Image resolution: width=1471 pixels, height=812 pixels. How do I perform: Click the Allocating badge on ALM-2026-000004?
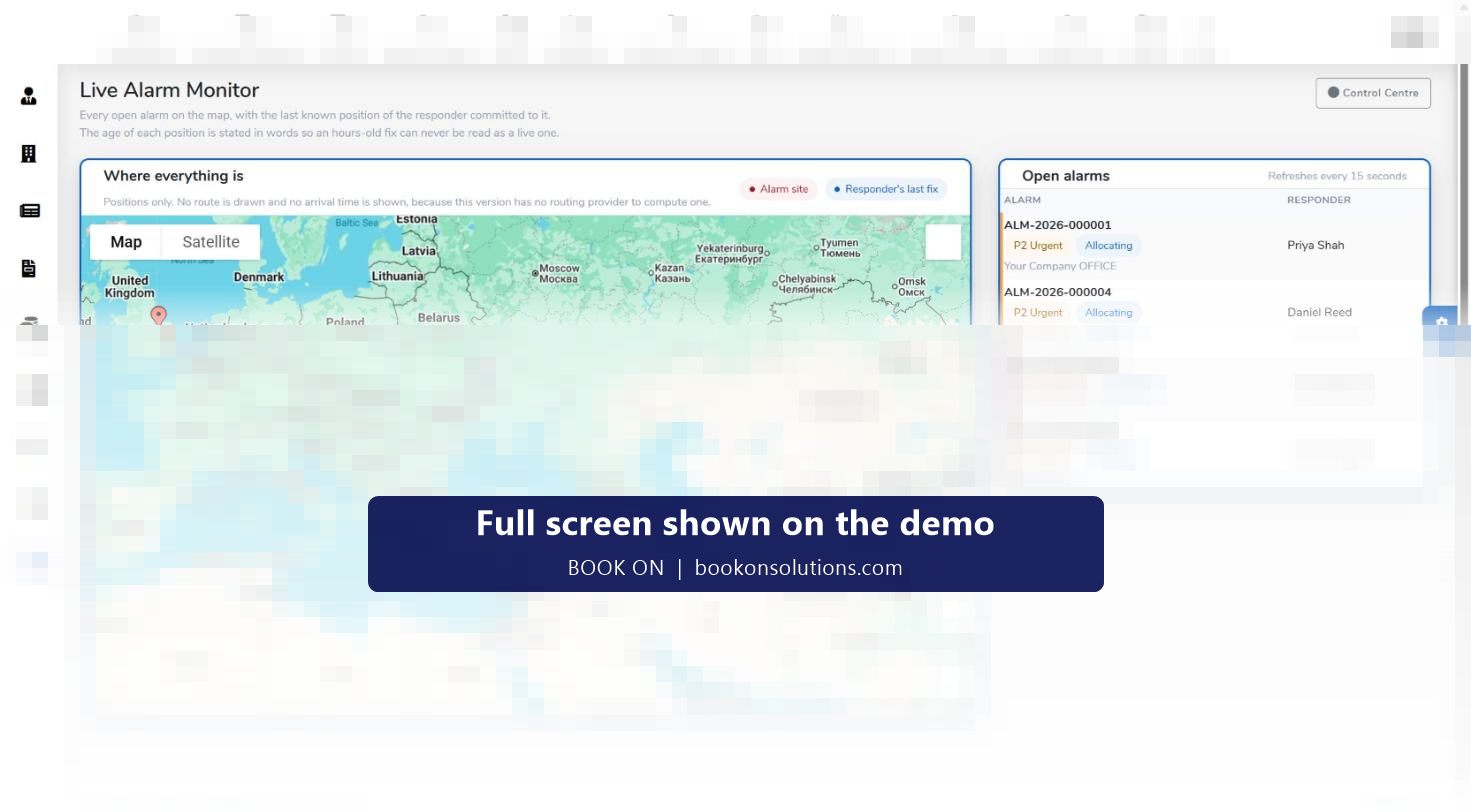click(x=1108, y=313)
